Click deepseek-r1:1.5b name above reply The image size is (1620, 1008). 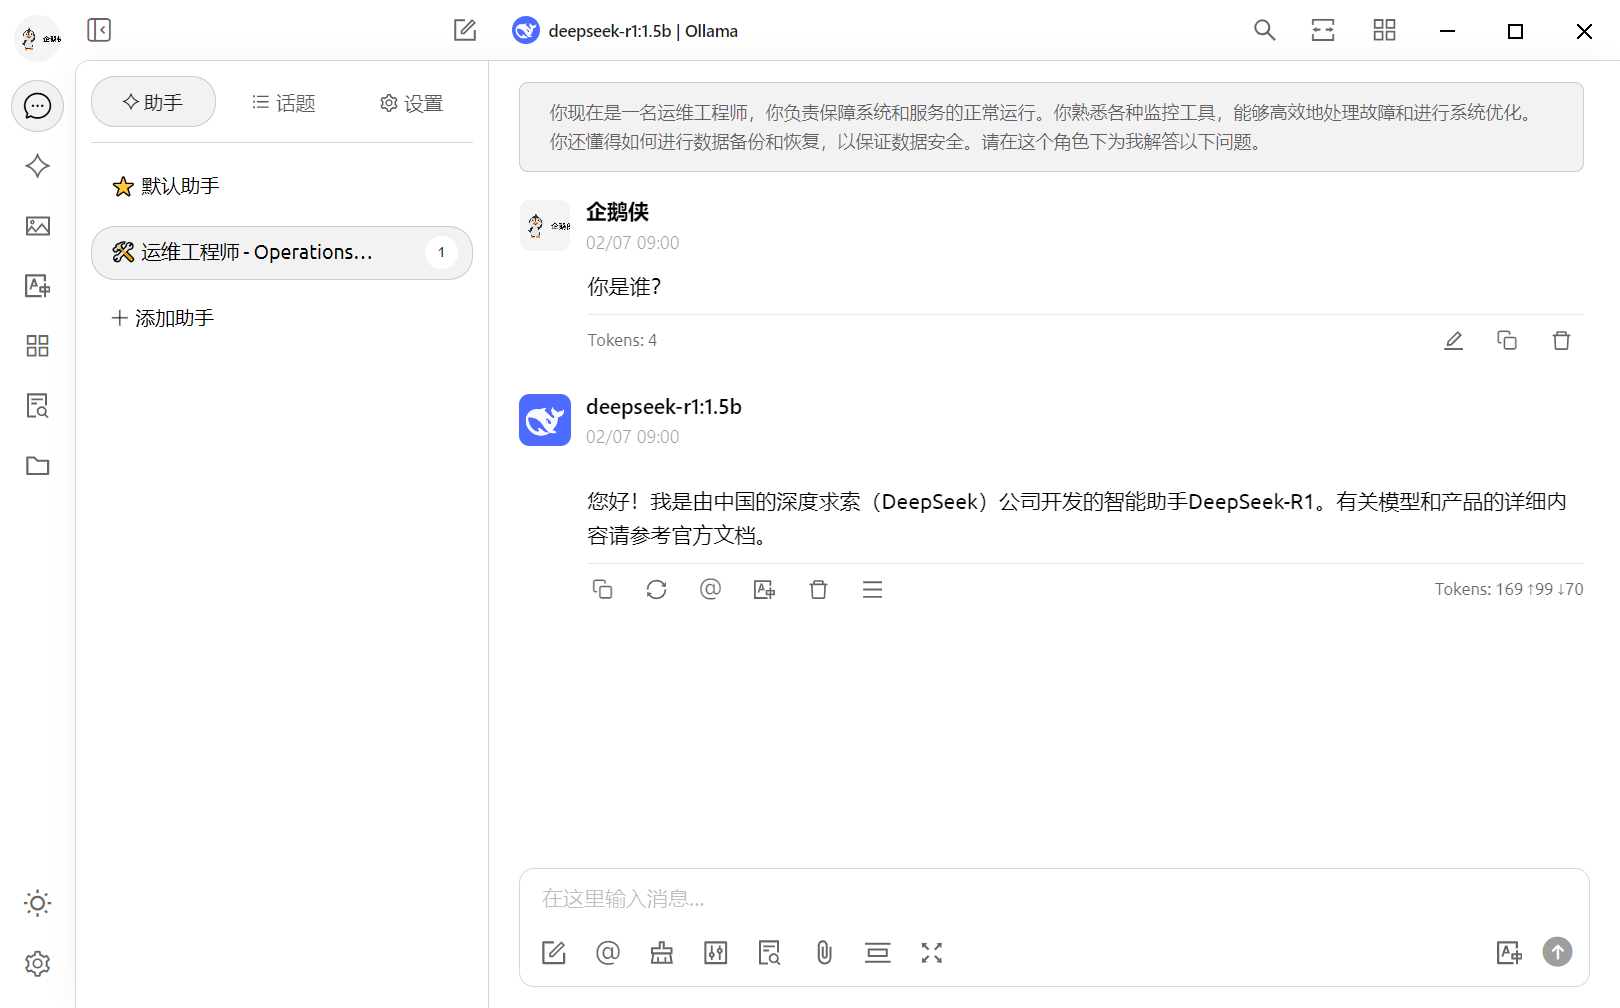coord(664,407)
